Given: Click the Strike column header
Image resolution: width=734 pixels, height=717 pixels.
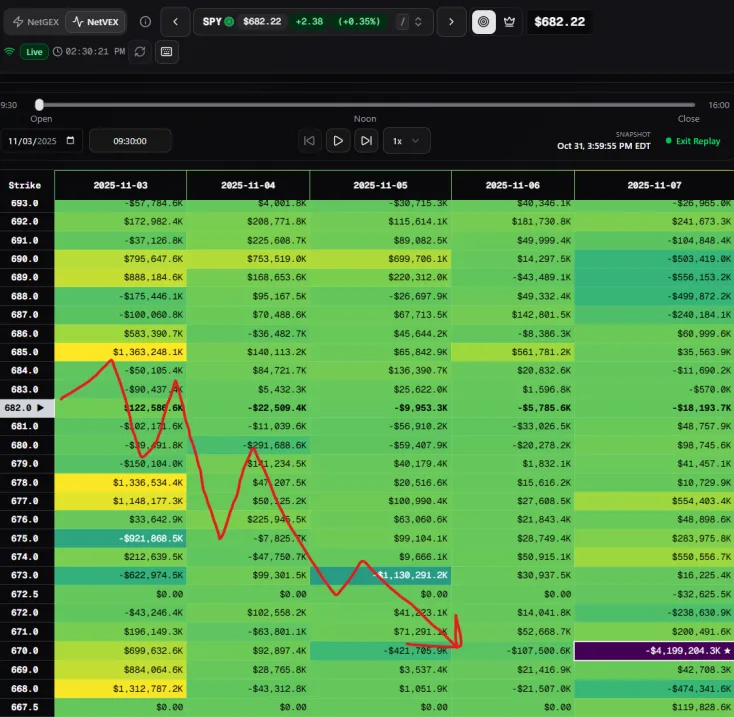Looking at the screenshot, I should (24, 185).
